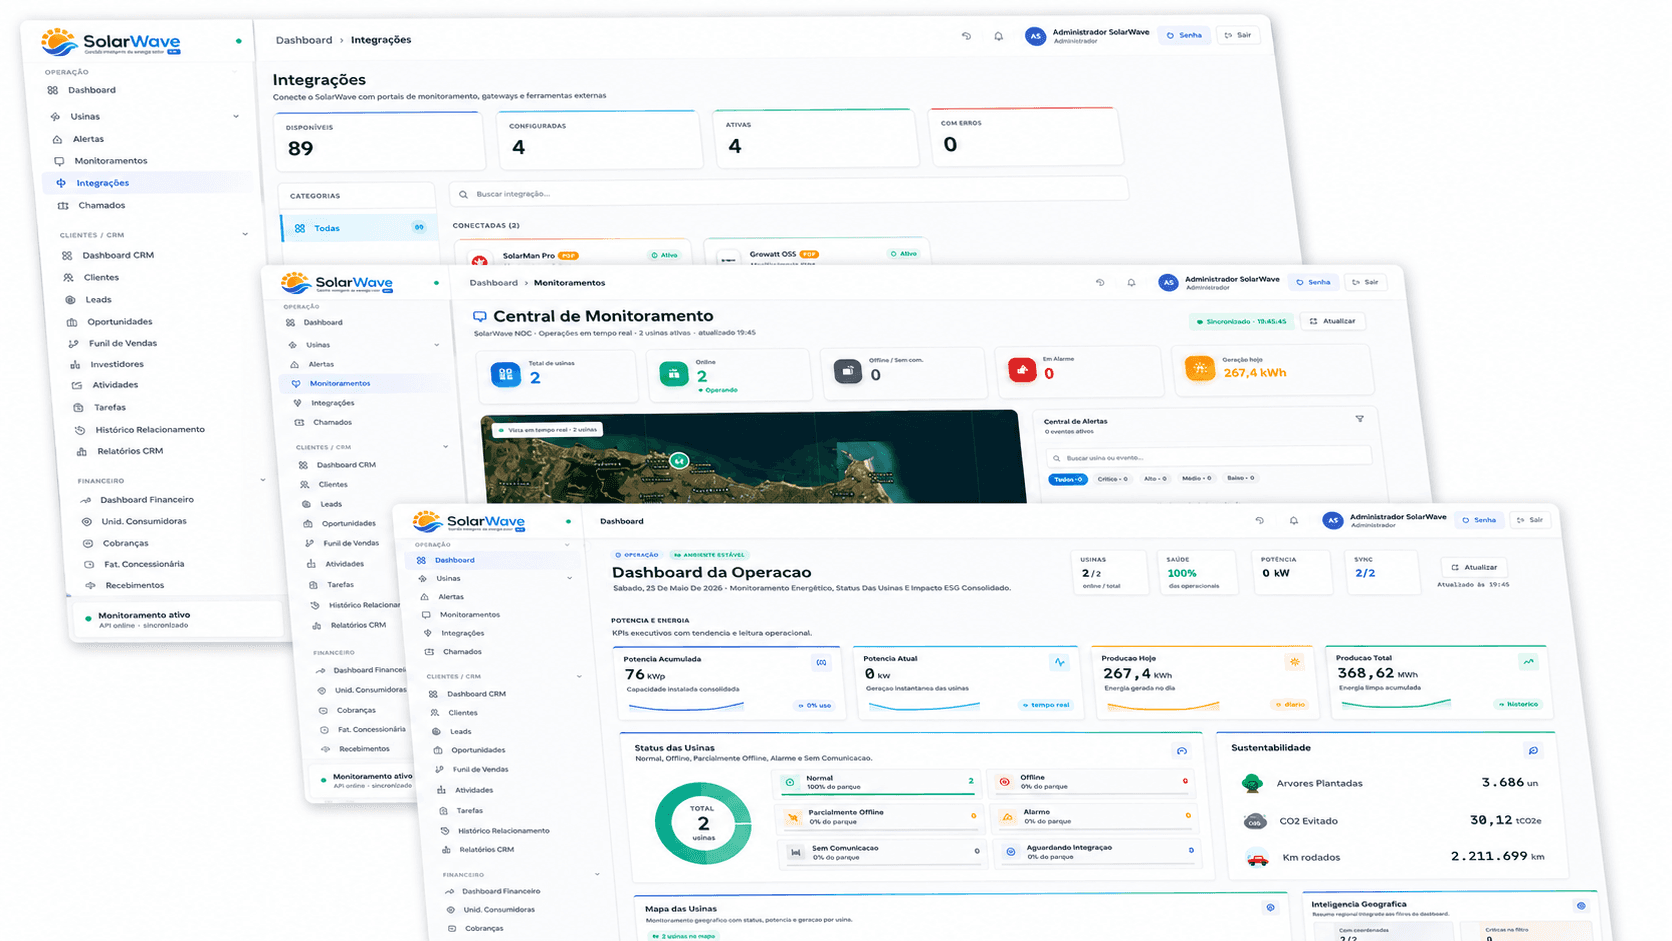Click the Normal status progress bar row
This screenshot has width=1672, height=941.
coord(879,783)
